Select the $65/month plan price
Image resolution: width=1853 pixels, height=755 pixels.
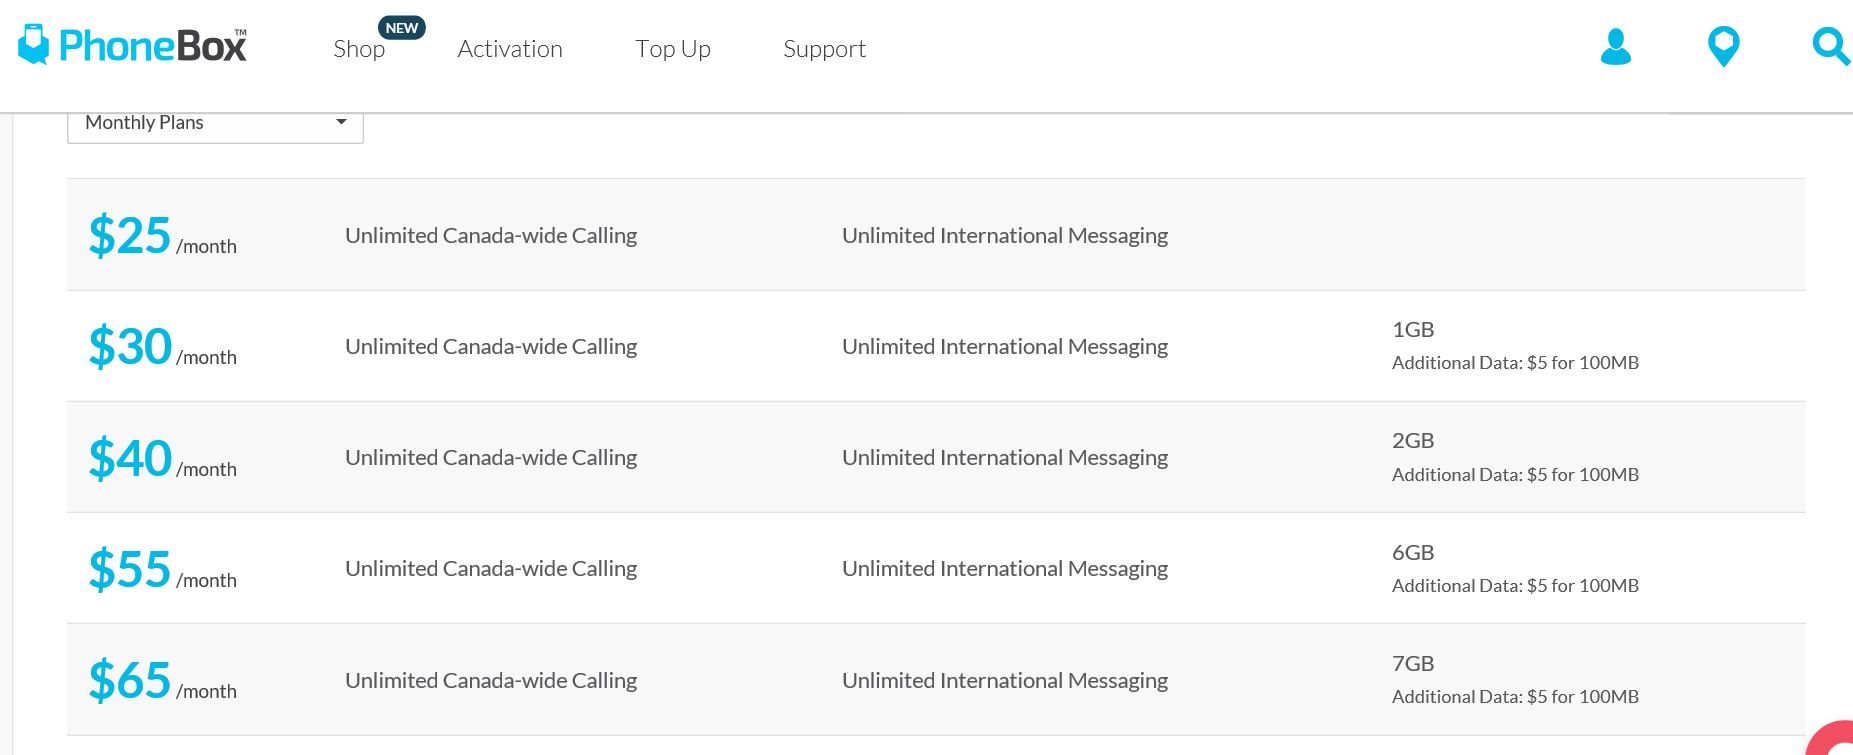[x=130, y=680]
